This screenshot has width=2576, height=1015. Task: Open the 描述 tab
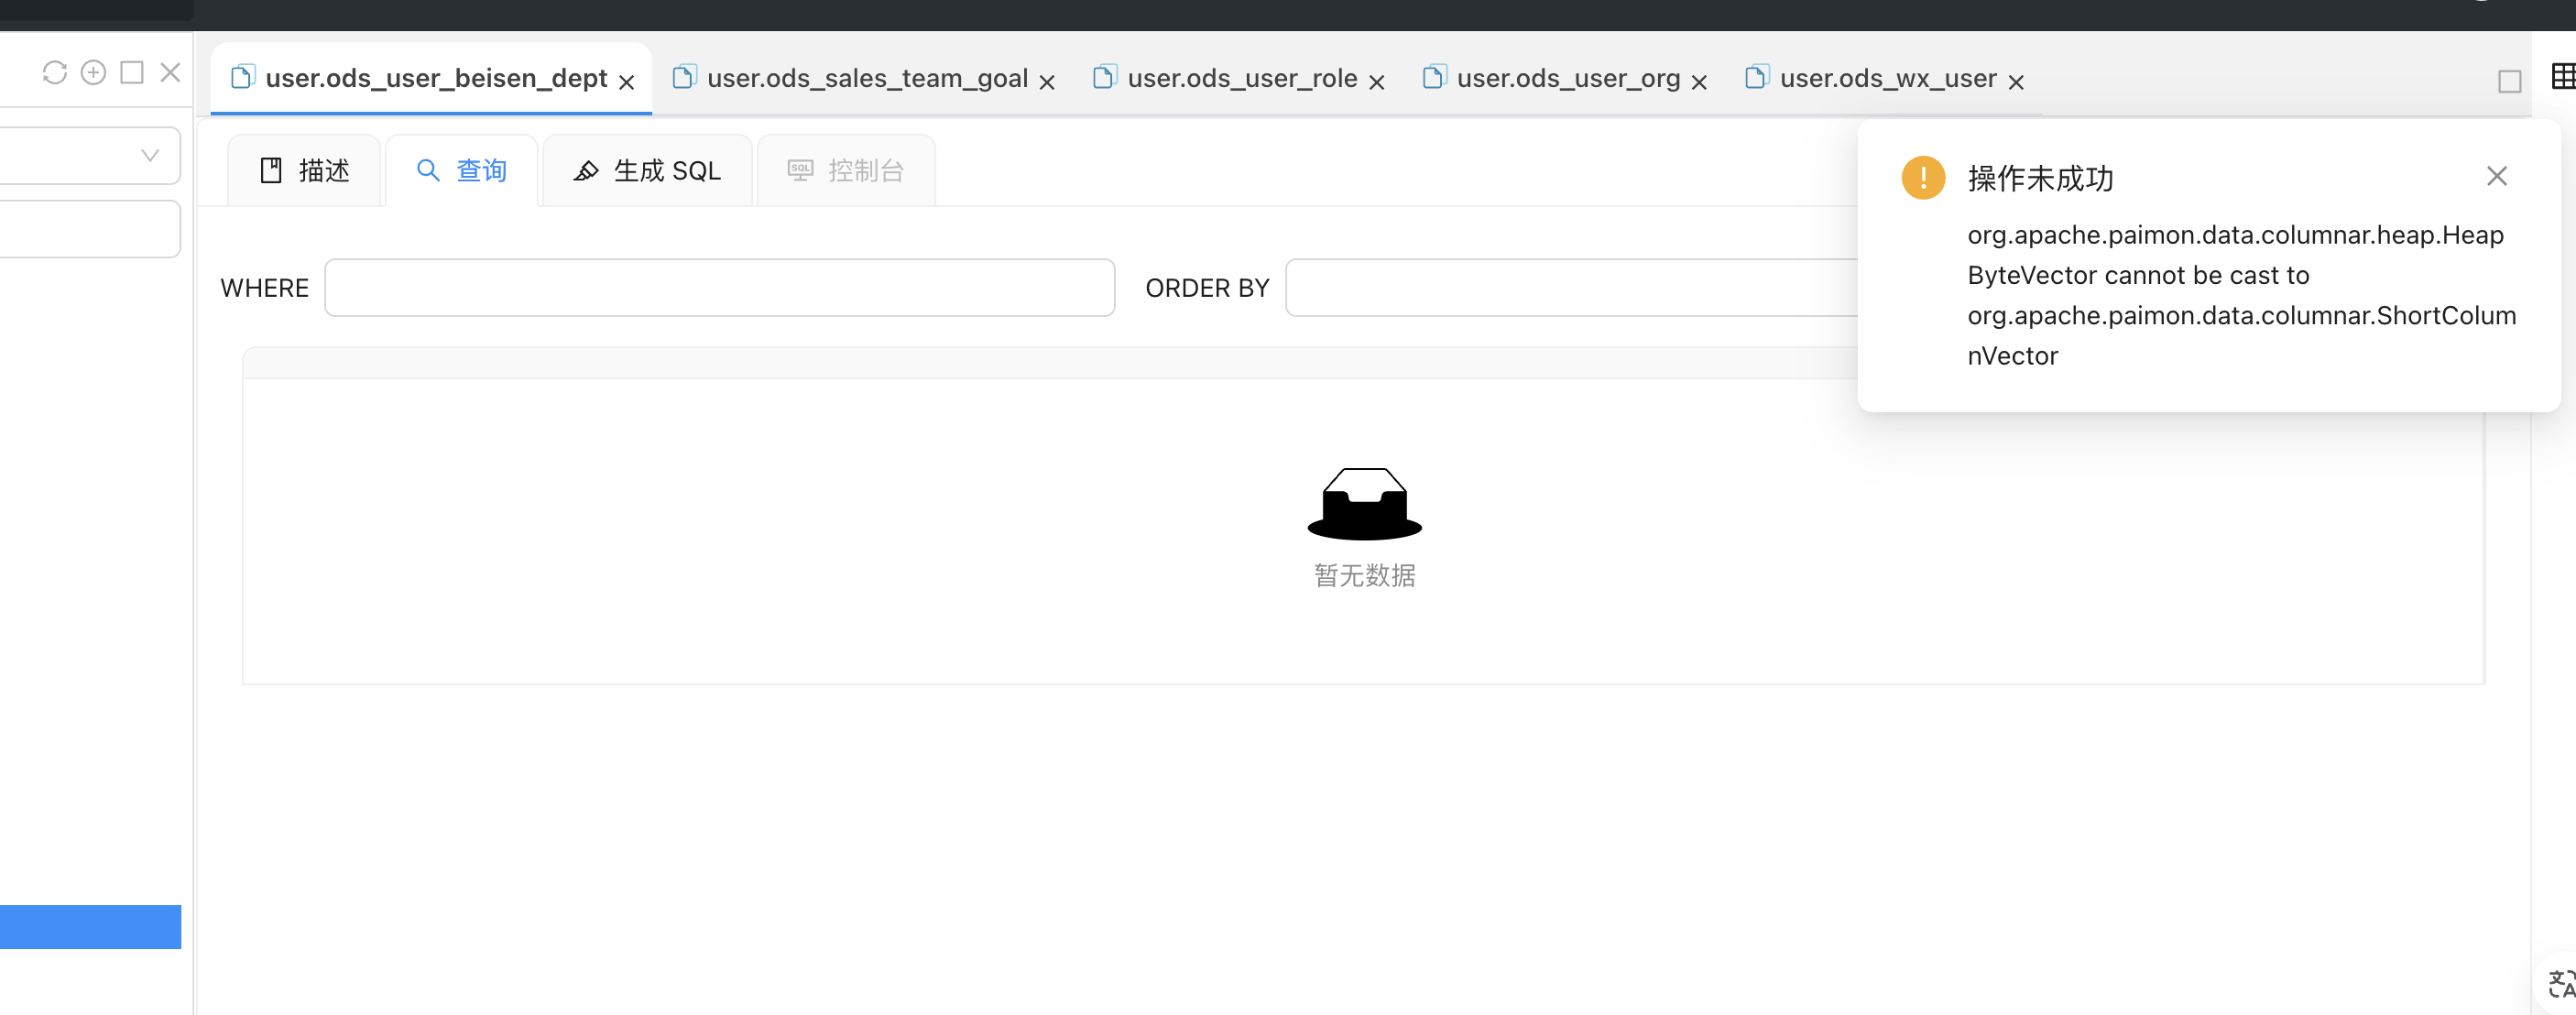coord(305,171)
